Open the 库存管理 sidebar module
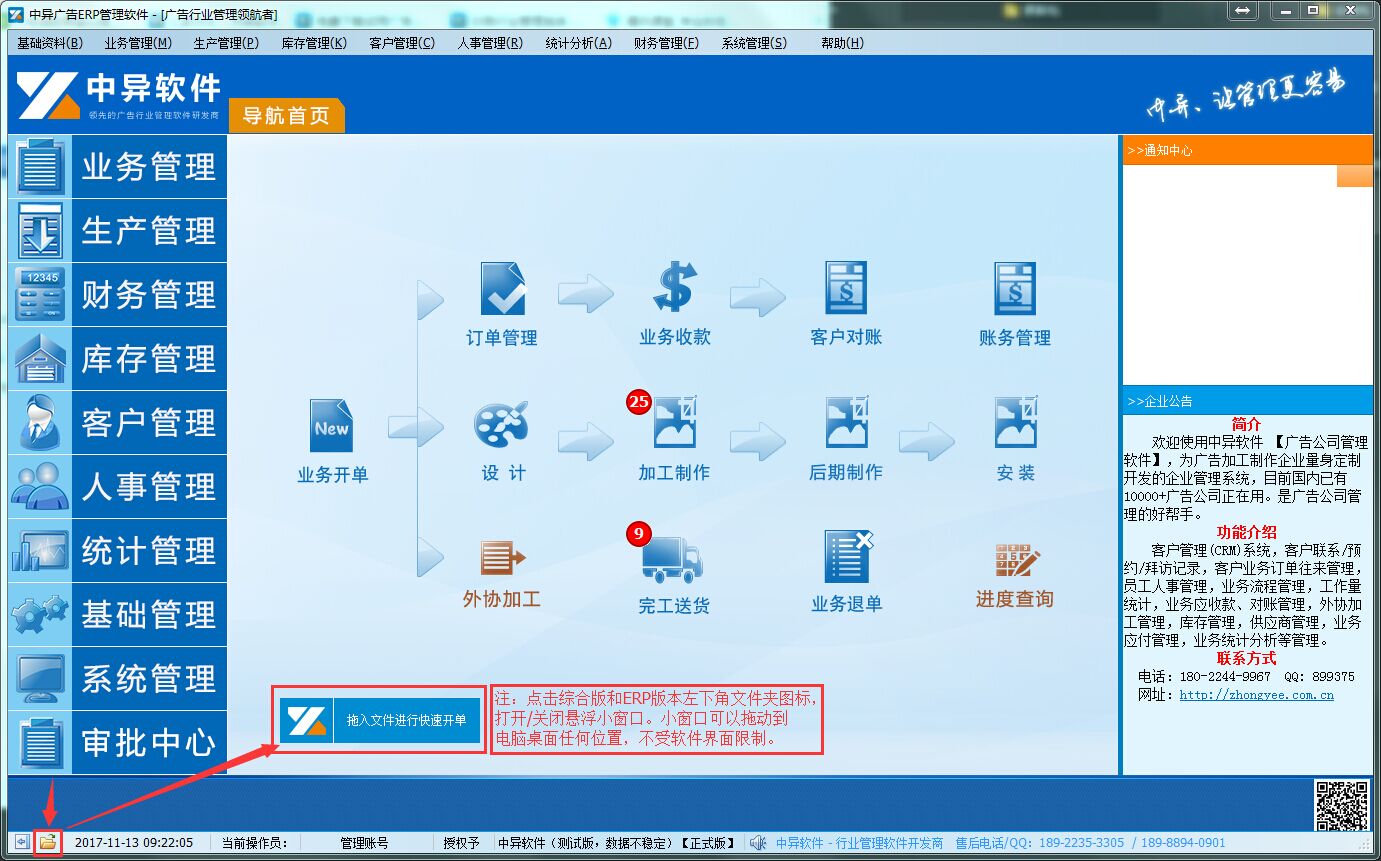 coord(117,358)
